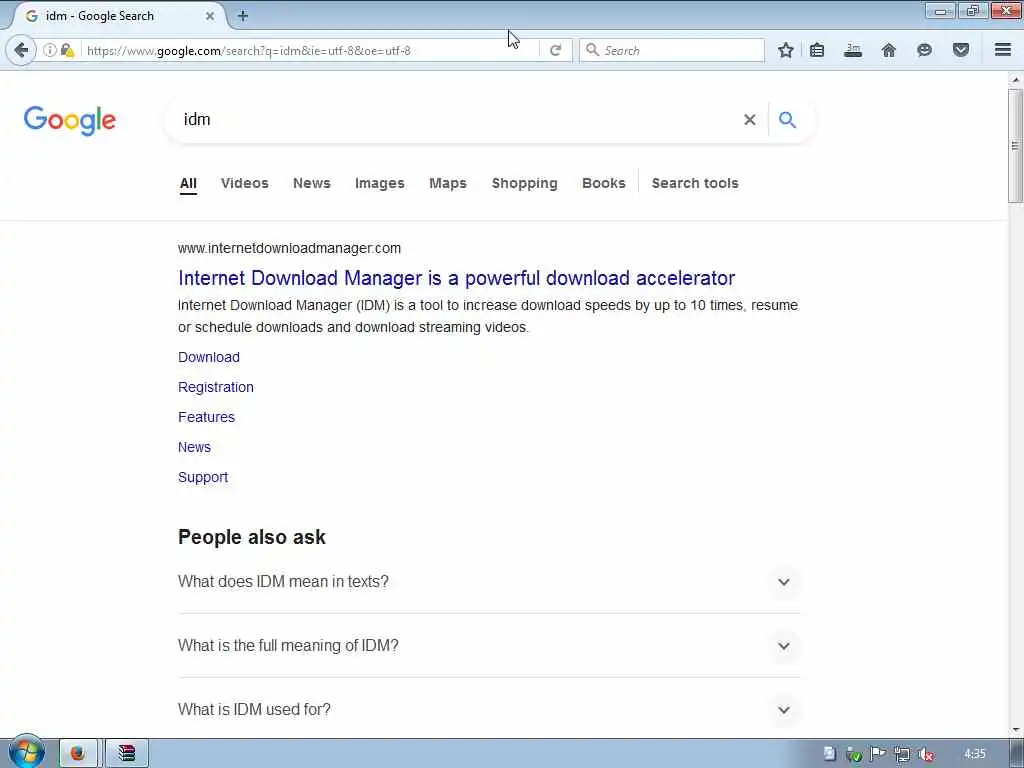The height and width of the screenshot is (768, 1024).
Task: Bookmark this page with the star icon
Action: click(786, 50)
